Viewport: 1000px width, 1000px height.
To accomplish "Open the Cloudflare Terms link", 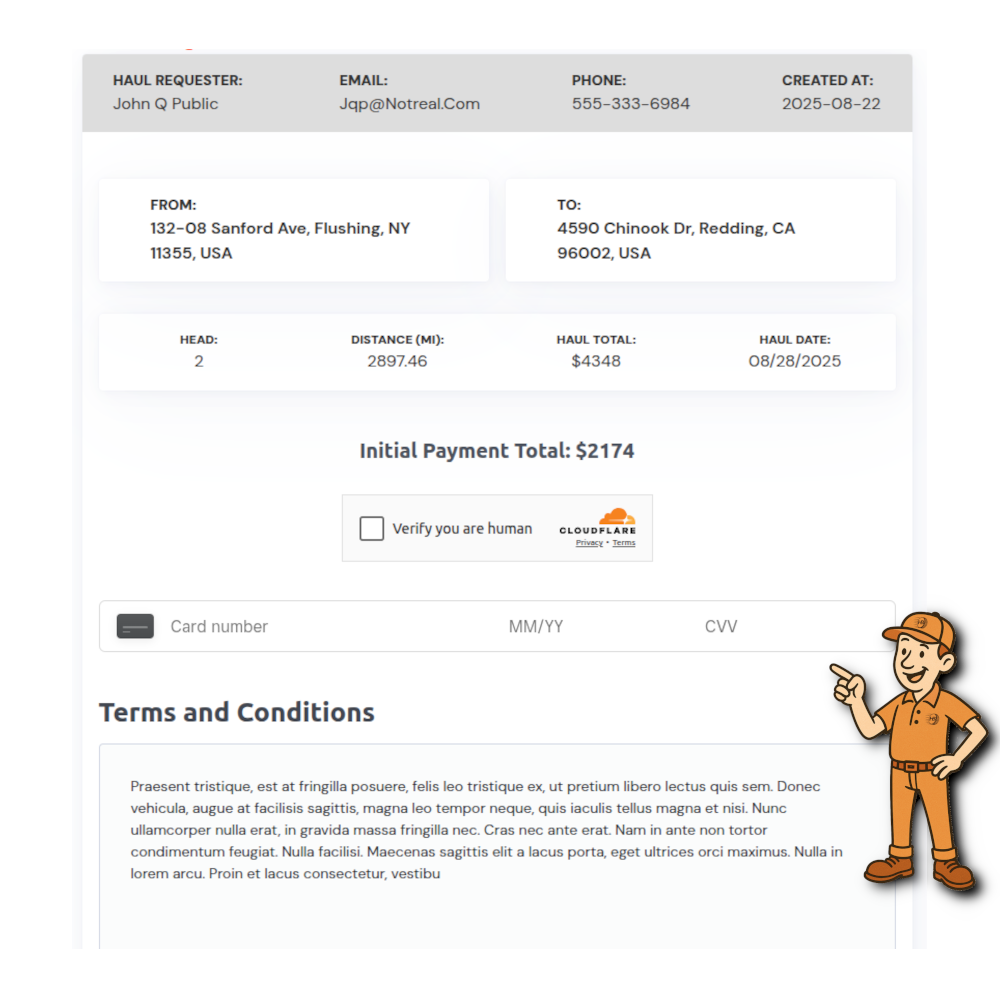I will [624, 543].
